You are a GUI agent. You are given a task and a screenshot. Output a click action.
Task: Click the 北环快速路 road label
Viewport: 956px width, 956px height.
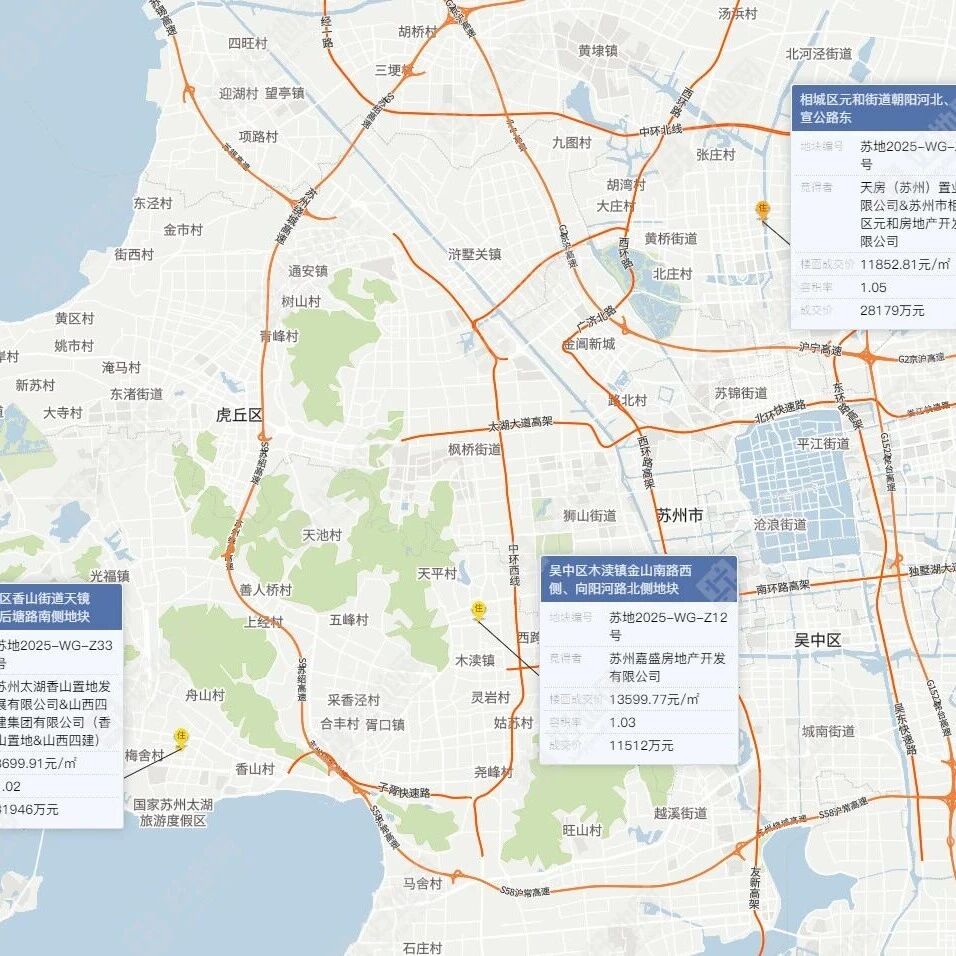point(780,412)
